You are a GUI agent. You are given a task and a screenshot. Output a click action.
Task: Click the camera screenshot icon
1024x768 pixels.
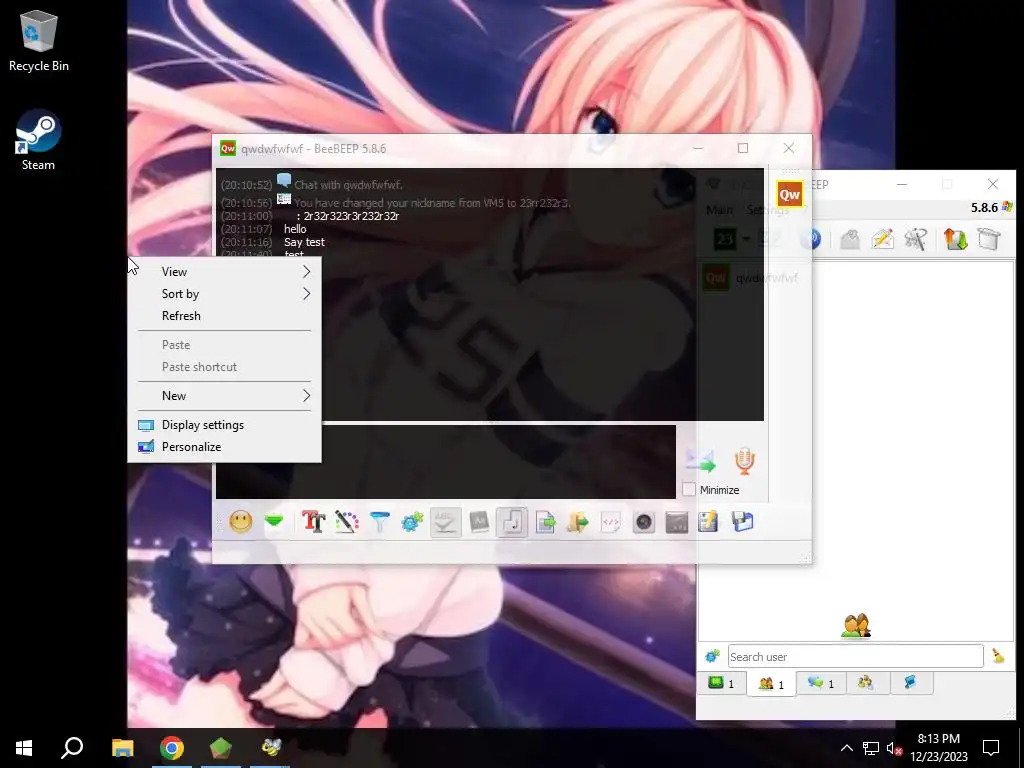pos(644,522)
